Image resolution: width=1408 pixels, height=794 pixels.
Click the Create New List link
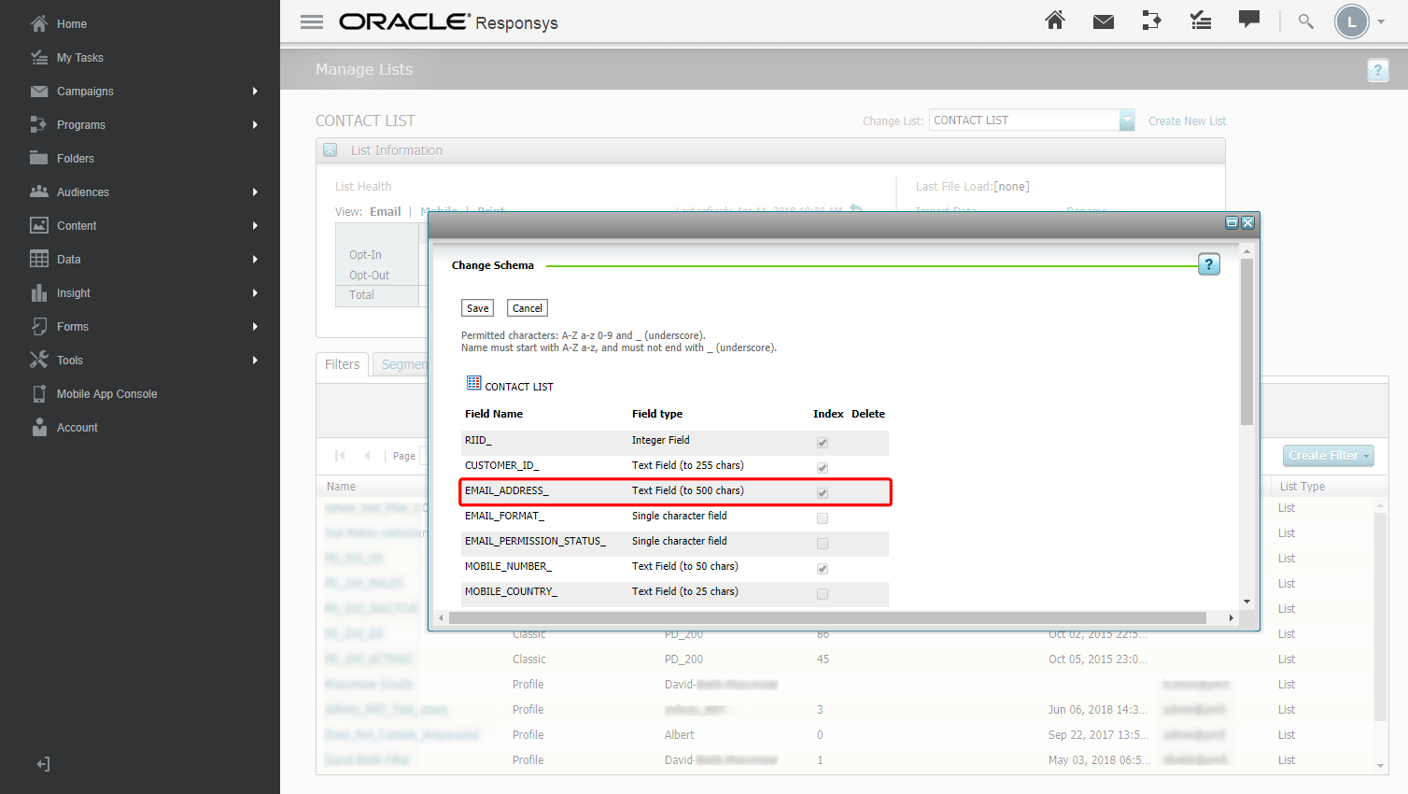pos(1187,121)
